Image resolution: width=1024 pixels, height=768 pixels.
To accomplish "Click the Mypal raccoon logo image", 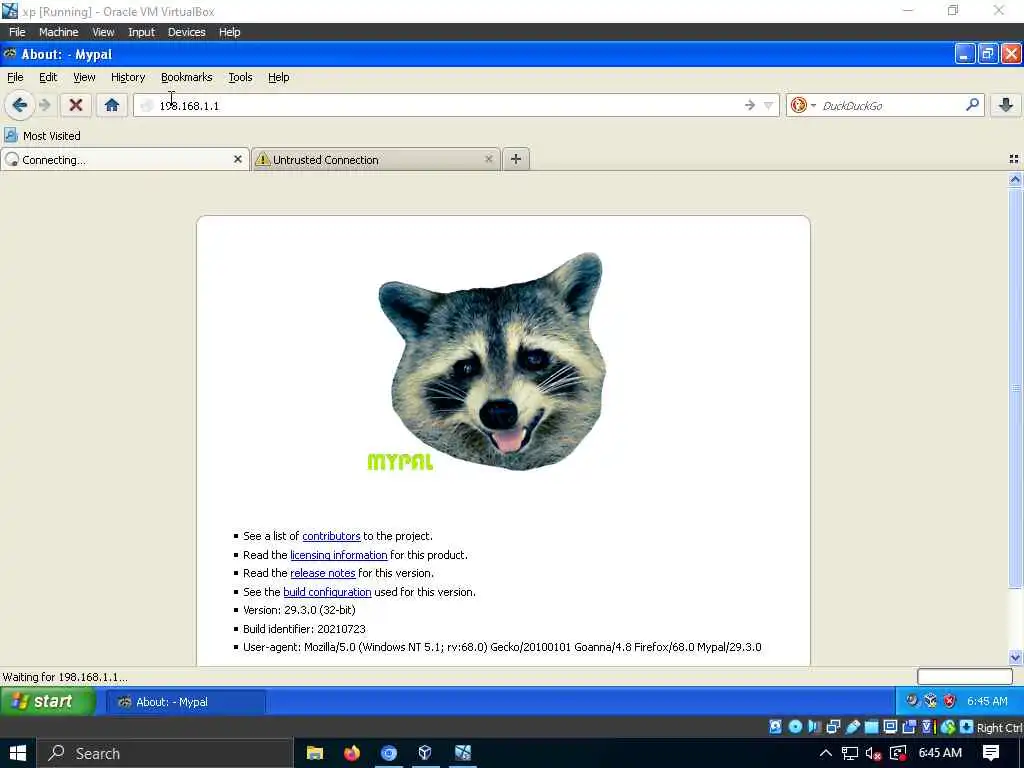I will pos(492,361).
